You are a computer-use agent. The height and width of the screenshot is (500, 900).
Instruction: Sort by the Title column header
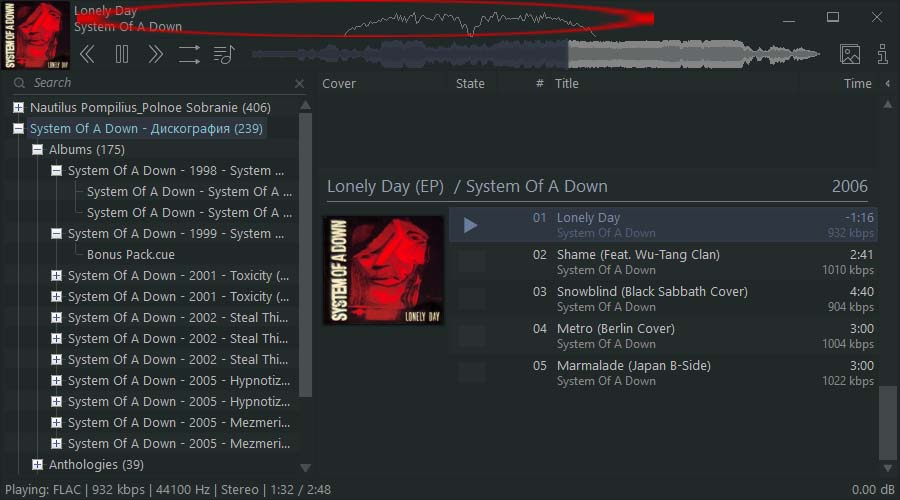point(567,84)
